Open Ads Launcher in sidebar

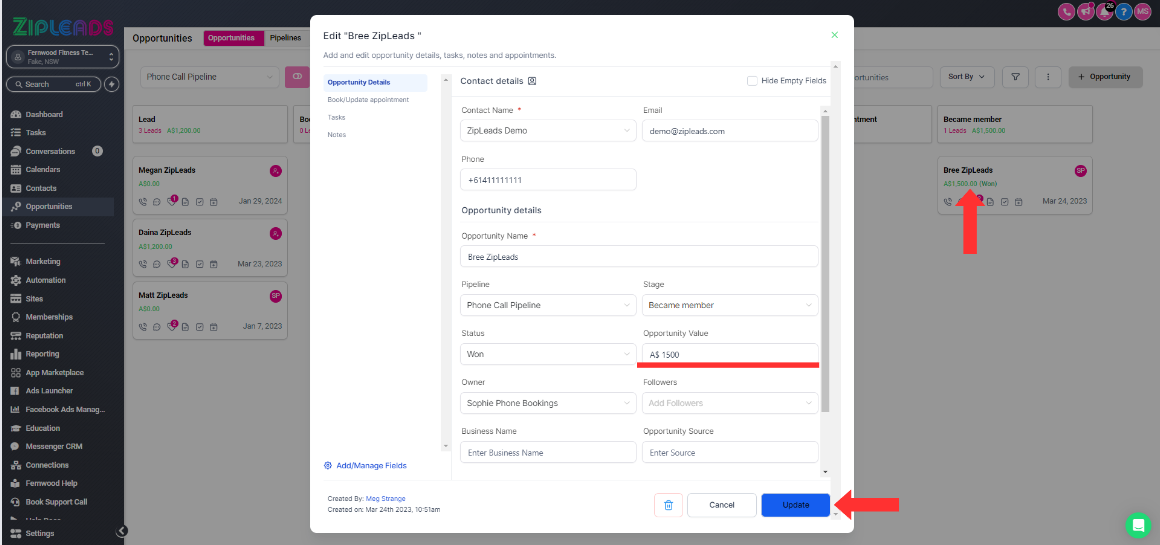[49, 390]
